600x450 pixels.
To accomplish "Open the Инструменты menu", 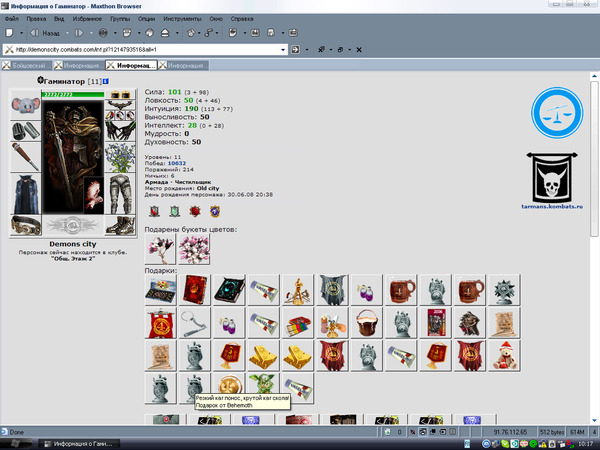I will [x=182, y=19].
